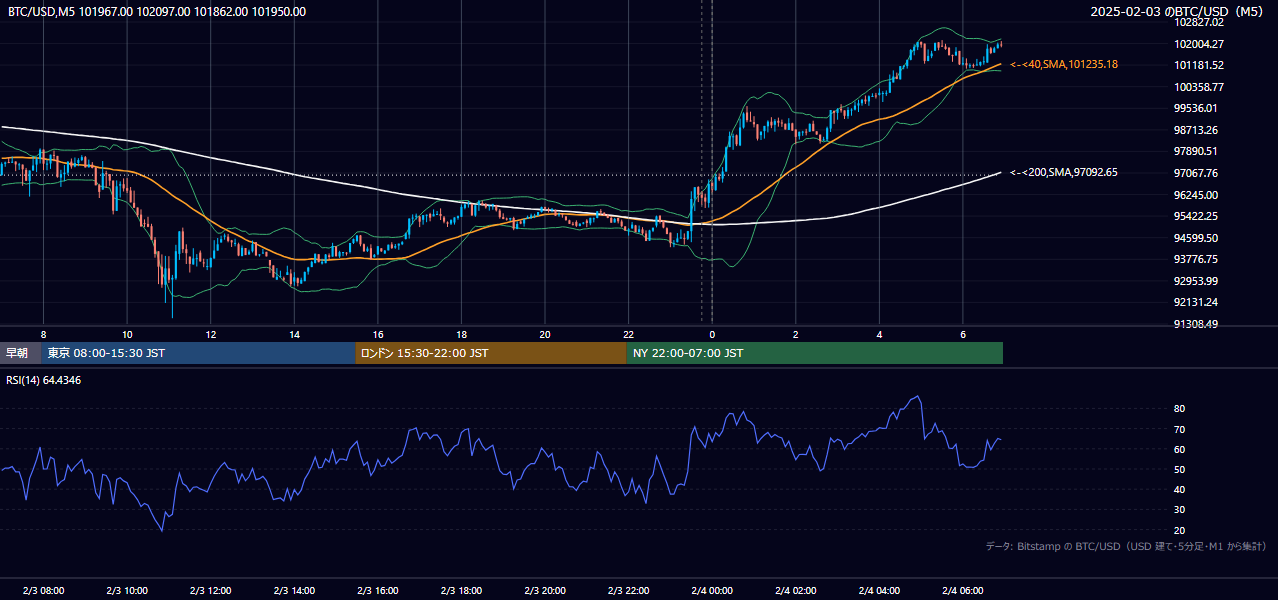This screenshot has width=1278, height=600.
Task: Click hour tick 16 under price chart
Action: click(x=377, y=334)
